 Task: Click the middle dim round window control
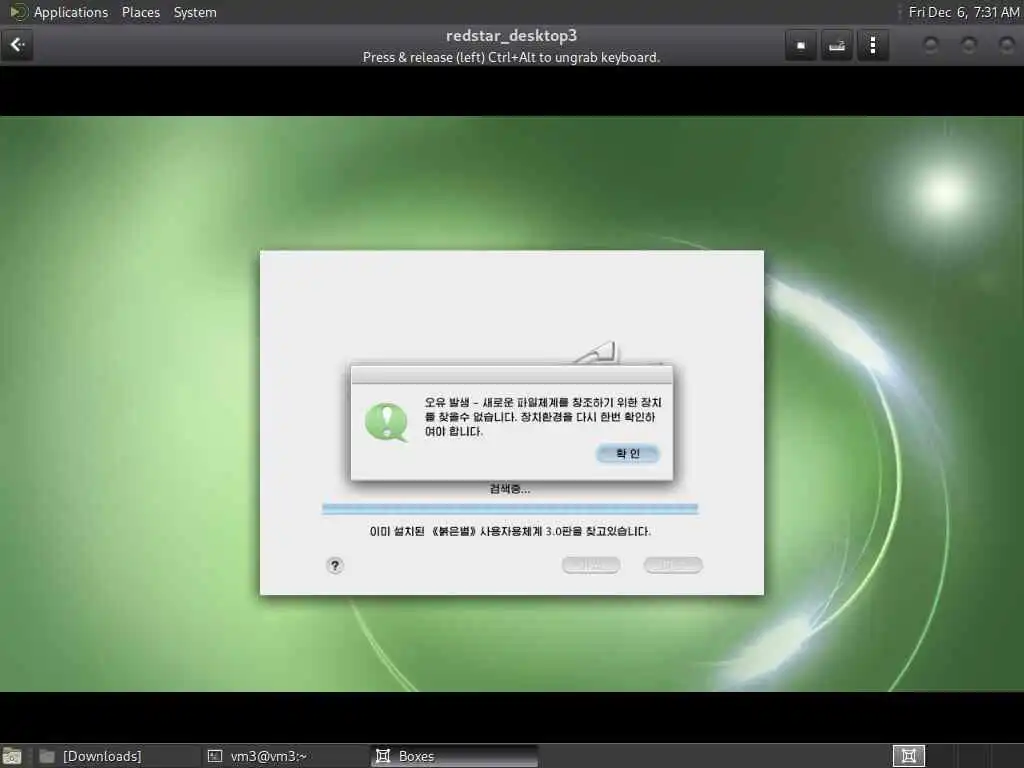968,45
